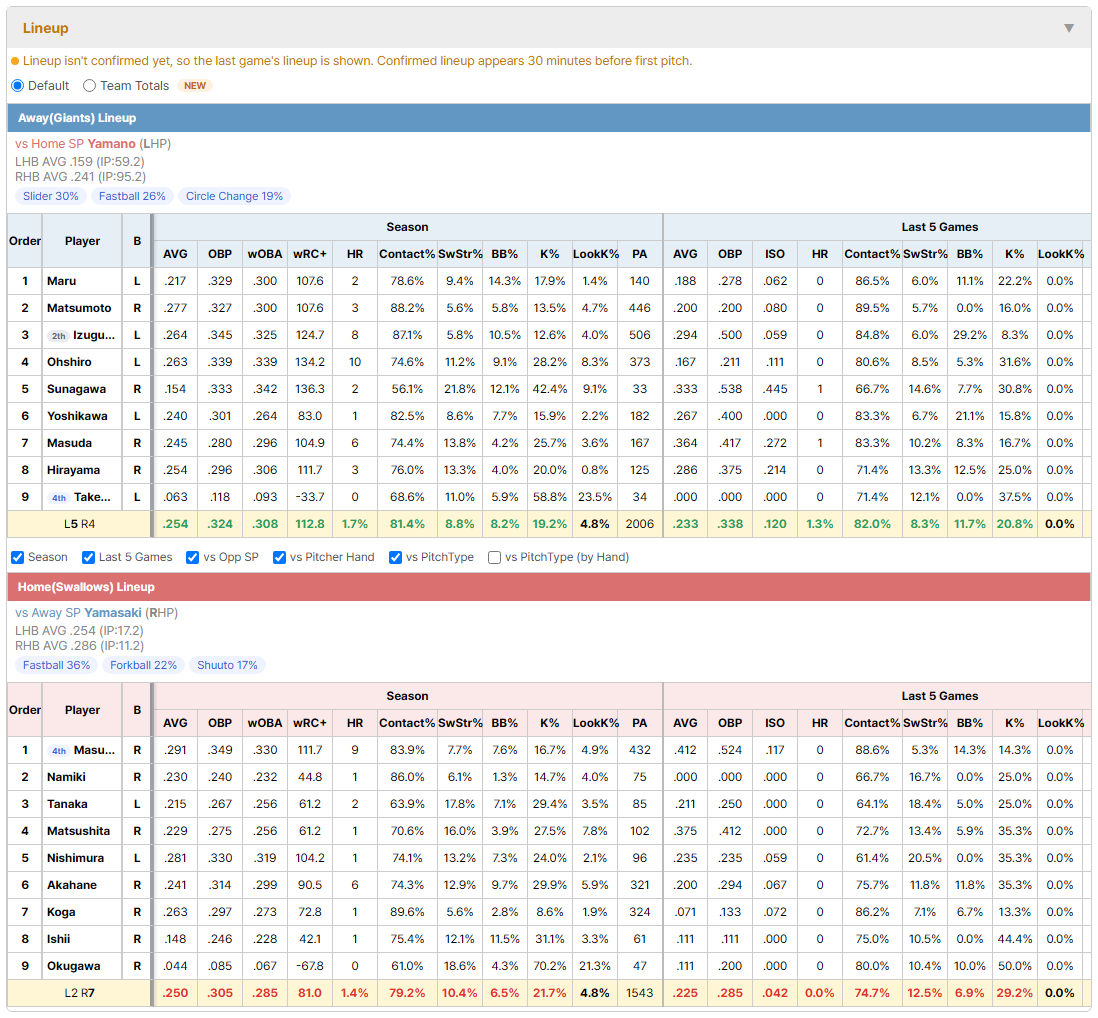The width and height of the screenshot is (1098, 1018).
Task: Open player Yoshikawa's name
Action: 77,416
